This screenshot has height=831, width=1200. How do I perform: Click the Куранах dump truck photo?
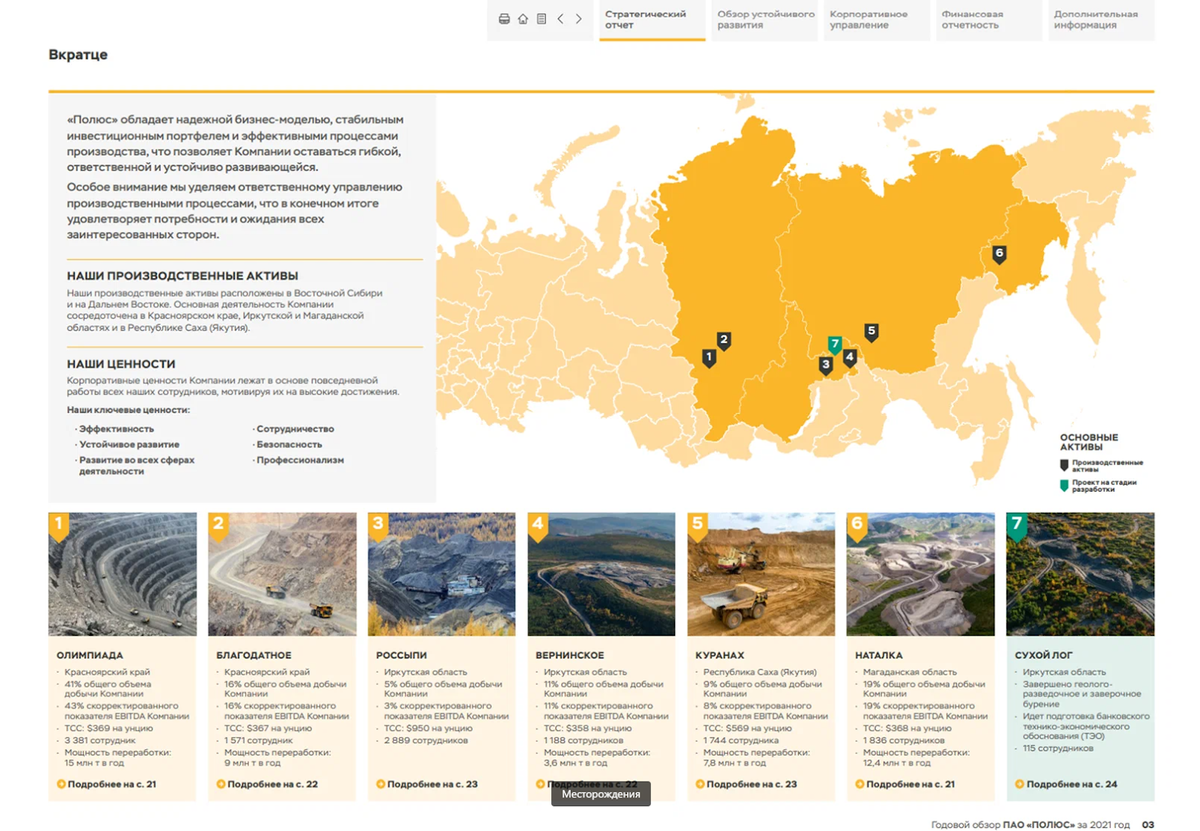pyautogui.click(x=761, y=574)
